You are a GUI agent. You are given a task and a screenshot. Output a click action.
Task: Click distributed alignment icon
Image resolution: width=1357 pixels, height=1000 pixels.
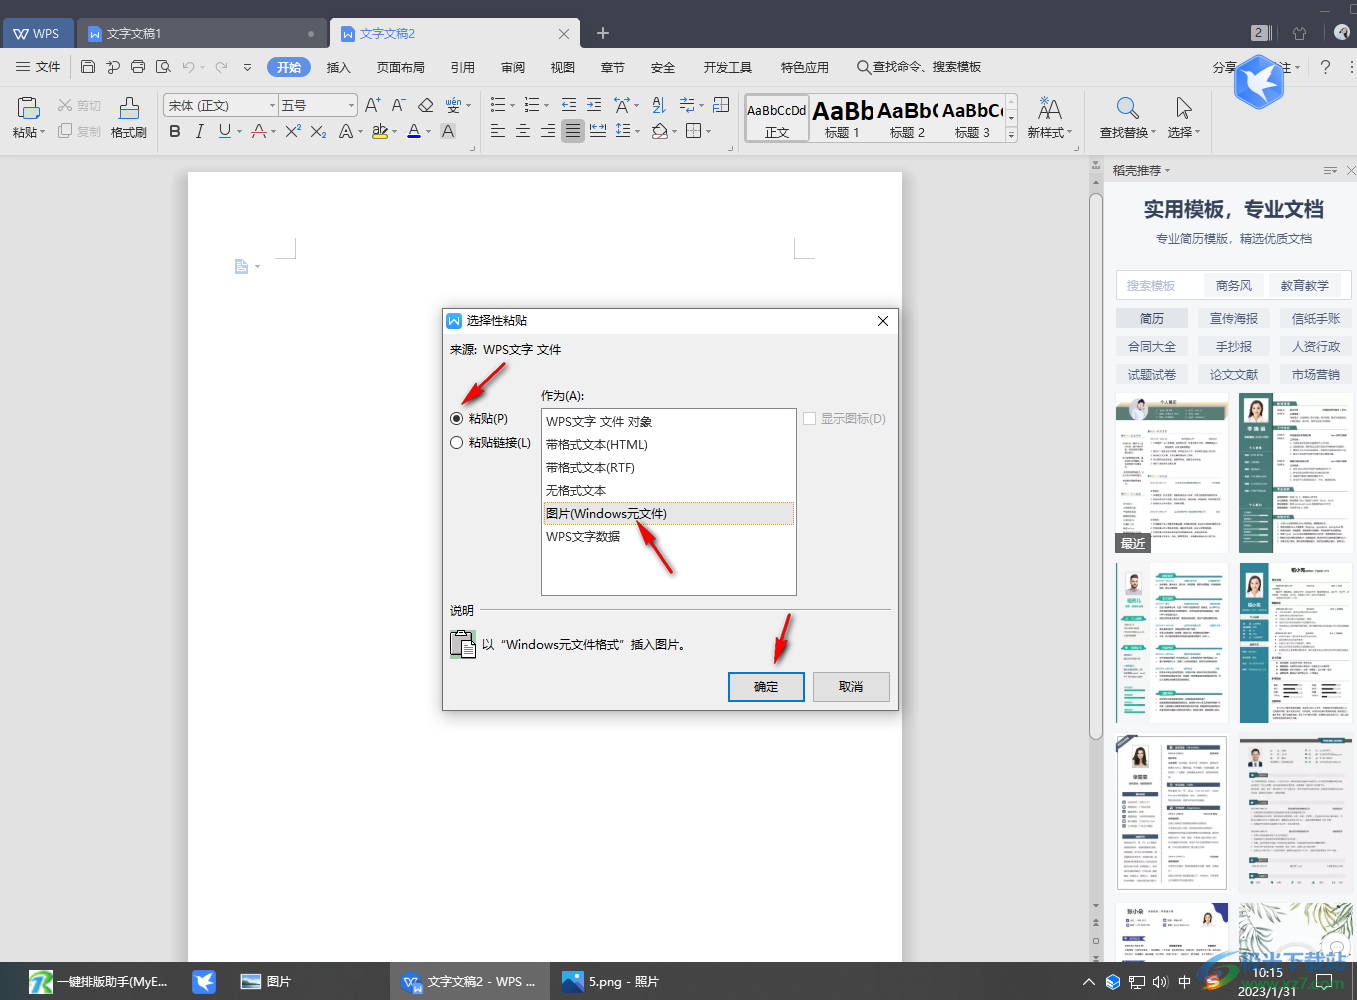pos(598,131)
